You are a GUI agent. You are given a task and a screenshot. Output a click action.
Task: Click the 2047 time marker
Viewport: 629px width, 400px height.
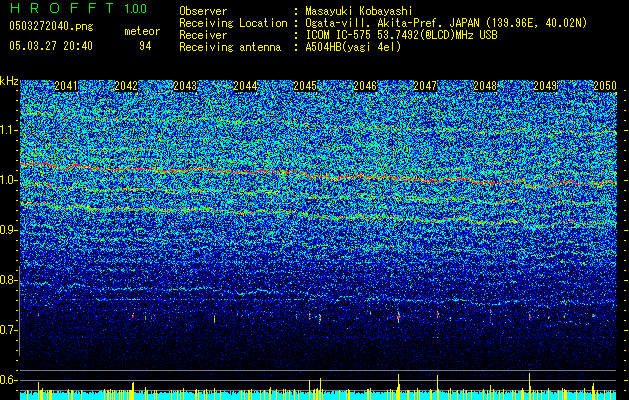425,86
